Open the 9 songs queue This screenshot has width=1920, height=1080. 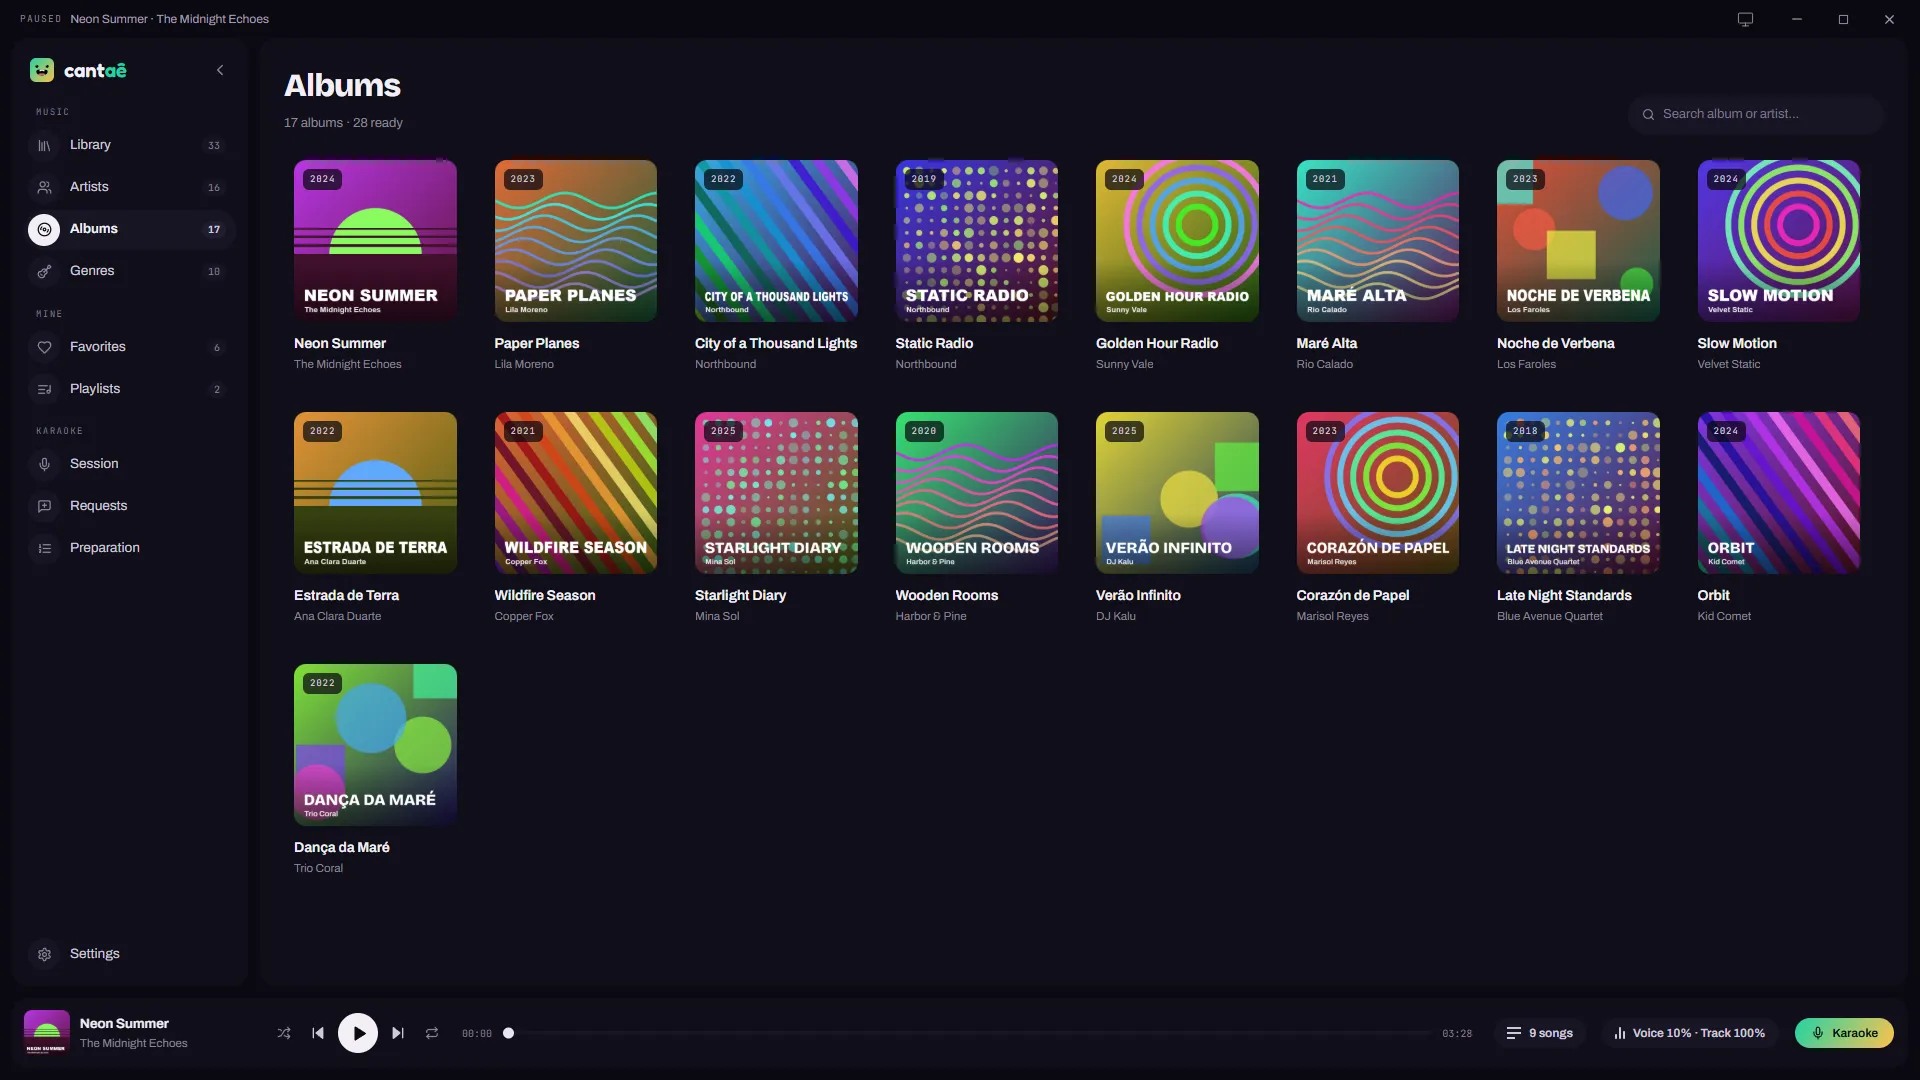point(1540,1033)
